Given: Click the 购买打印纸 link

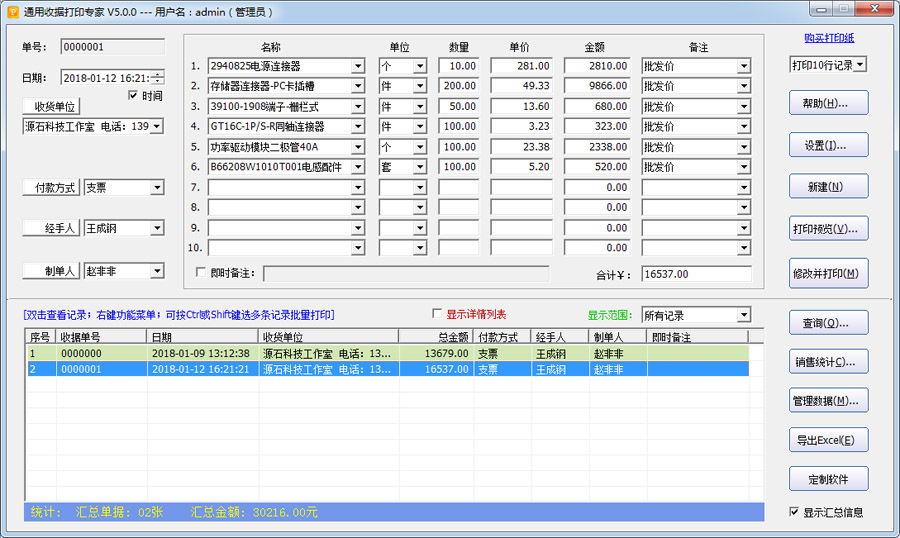Looking at the screenshot, I should coord(828,38).
